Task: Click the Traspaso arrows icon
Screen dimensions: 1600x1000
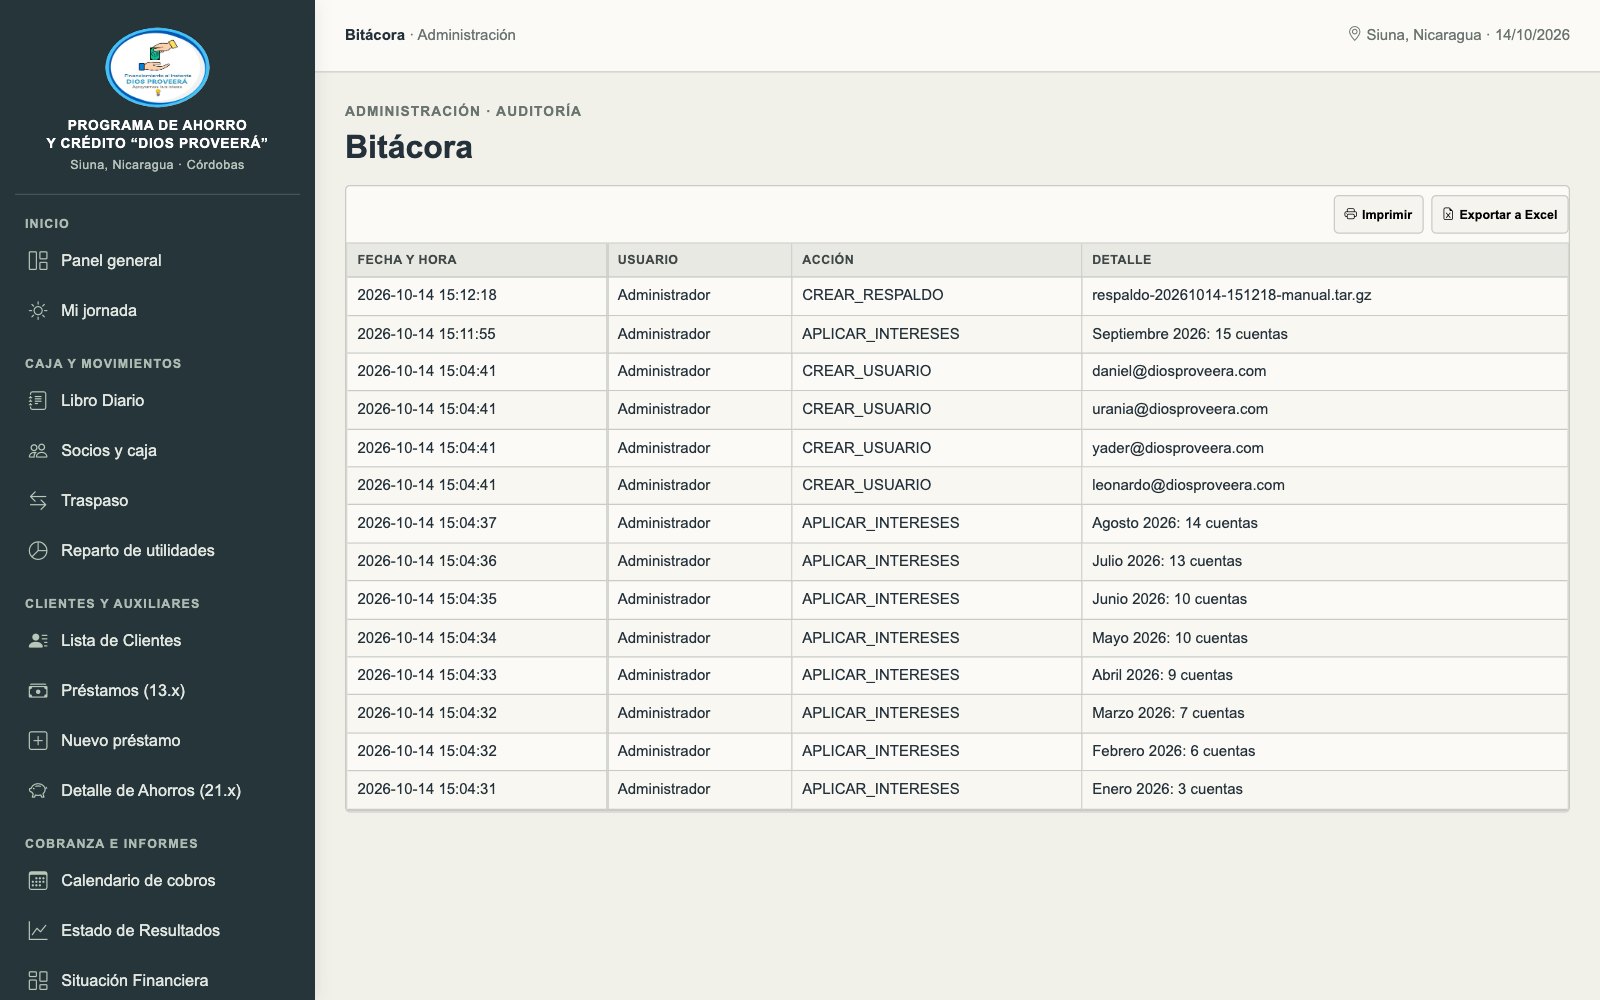Action: click(x=38, y=501)
